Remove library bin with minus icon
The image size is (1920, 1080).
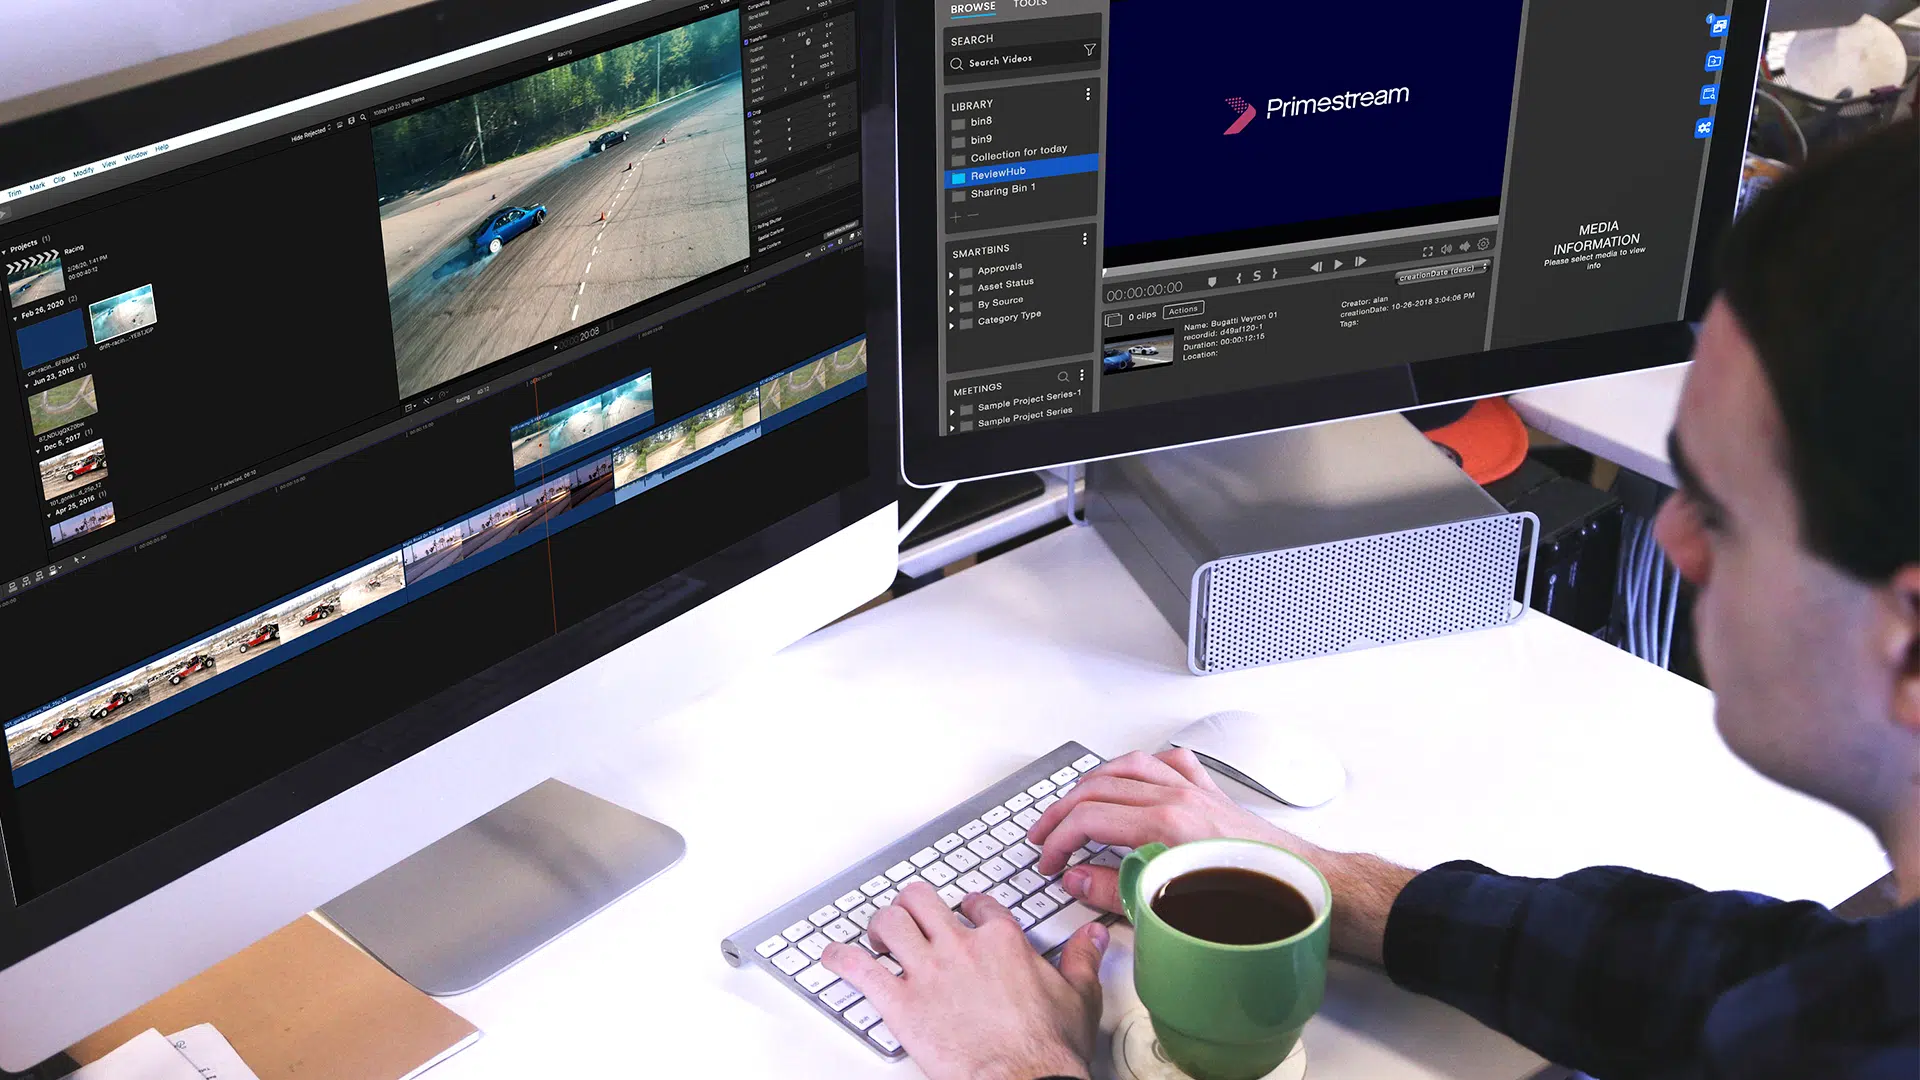(x=973, y=216)
